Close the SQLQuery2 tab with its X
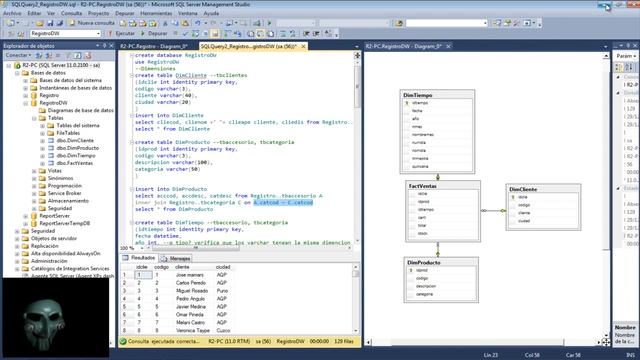 point(303,47)
